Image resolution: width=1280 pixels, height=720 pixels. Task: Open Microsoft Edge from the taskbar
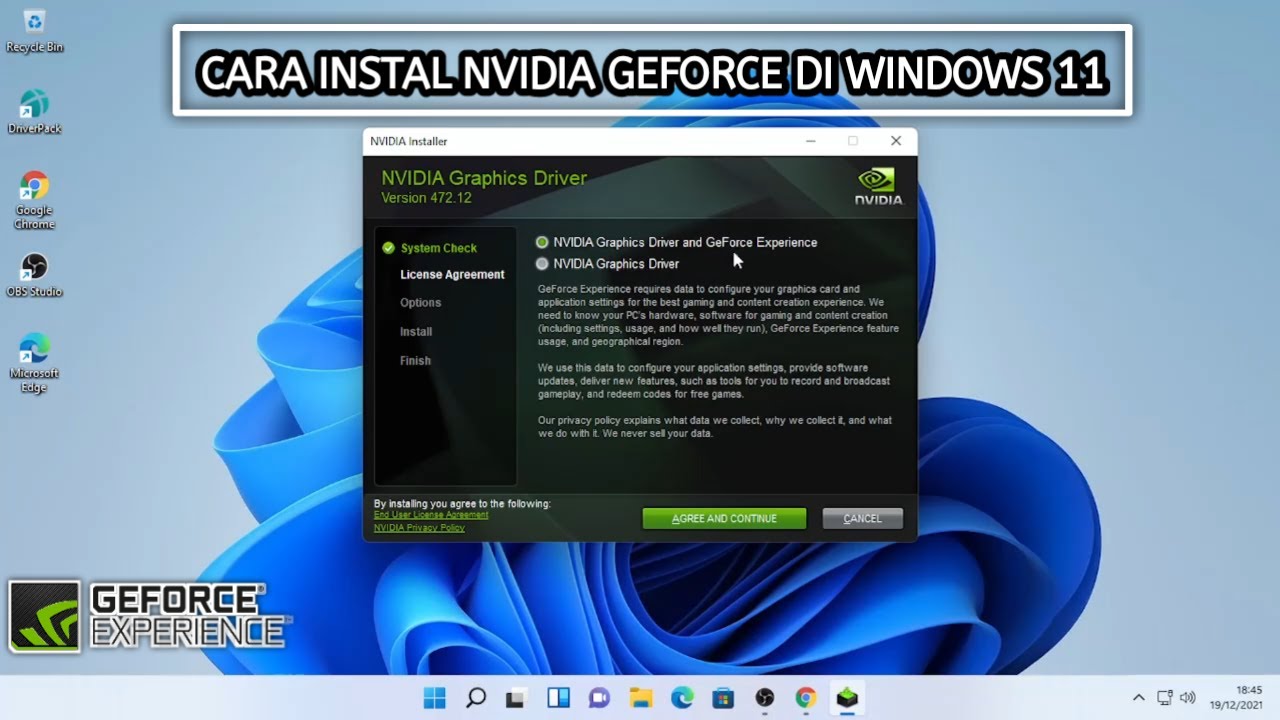coord(682,698)
